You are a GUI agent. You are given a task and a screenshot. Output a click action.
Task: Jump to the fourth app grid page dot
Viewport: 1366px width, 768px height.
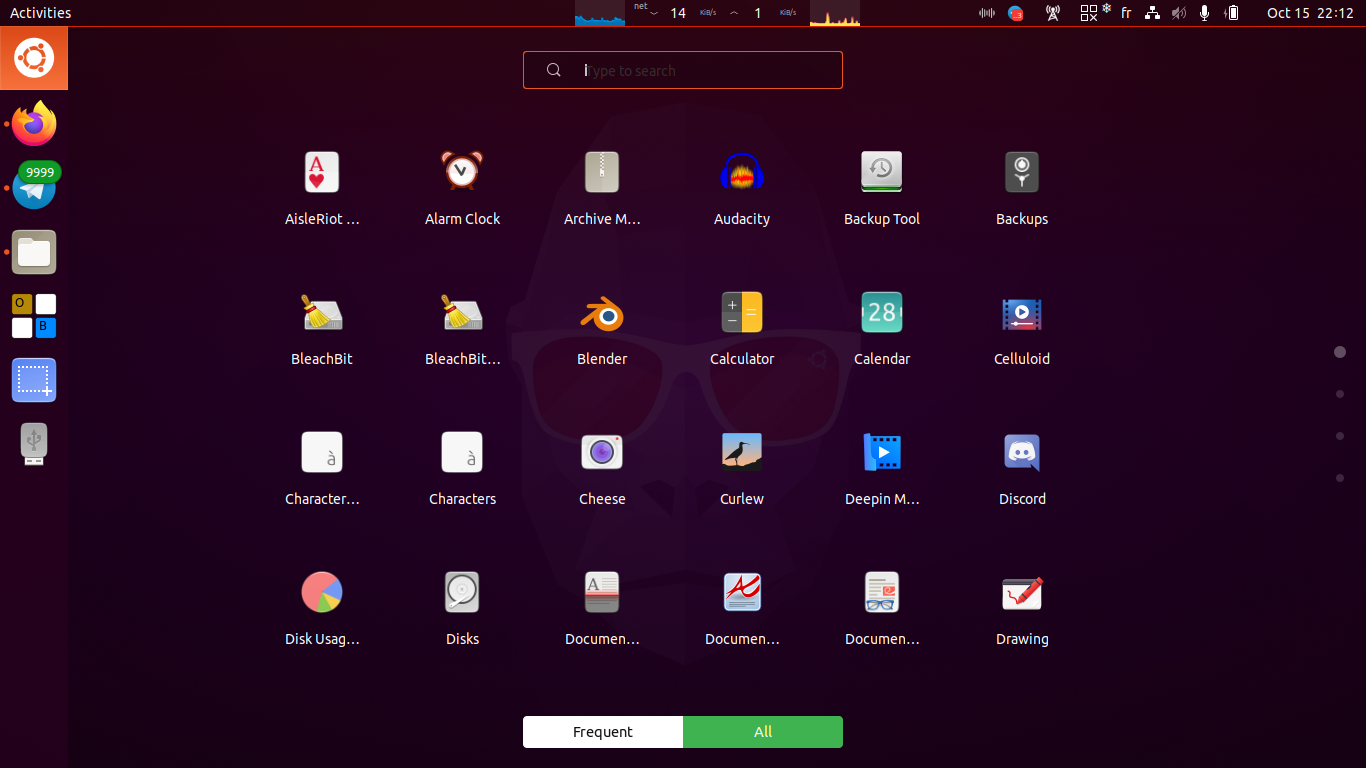click(1340, 478)
